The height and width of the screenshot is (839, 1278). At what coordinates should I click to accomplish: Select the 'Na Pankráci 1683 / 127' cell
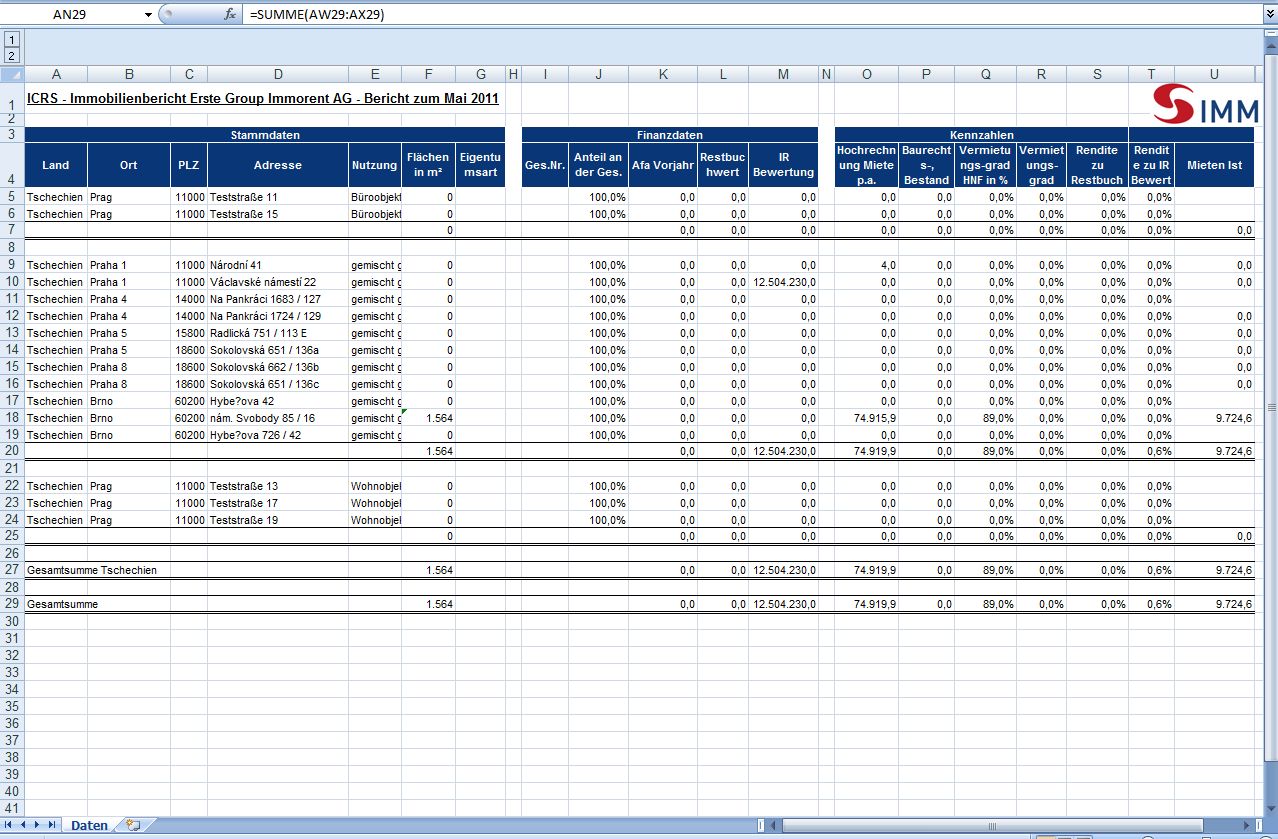278,299
